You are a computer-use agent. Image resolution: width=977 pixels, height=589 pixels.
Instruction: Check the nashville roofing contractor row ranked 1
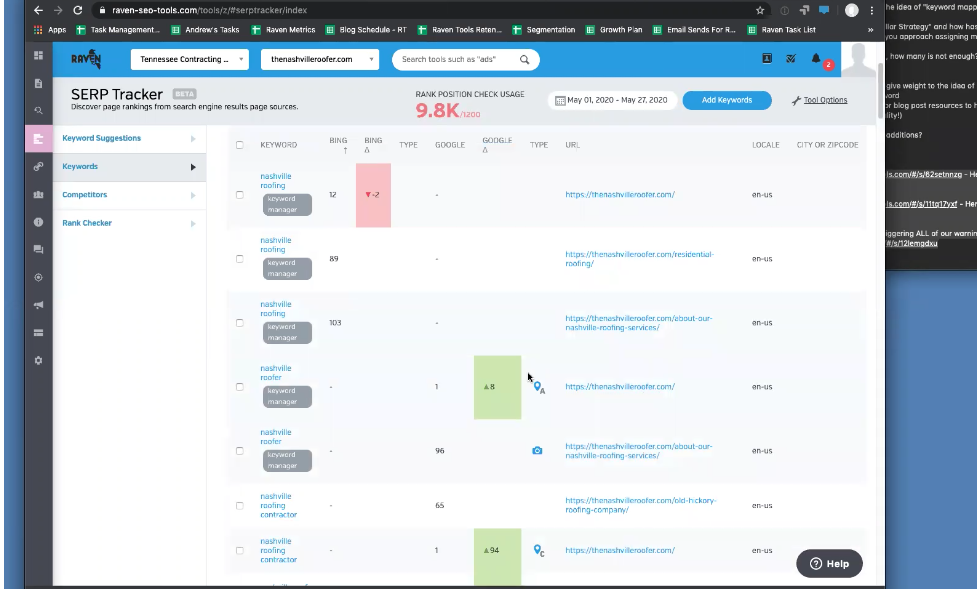[x=239, y=550]
